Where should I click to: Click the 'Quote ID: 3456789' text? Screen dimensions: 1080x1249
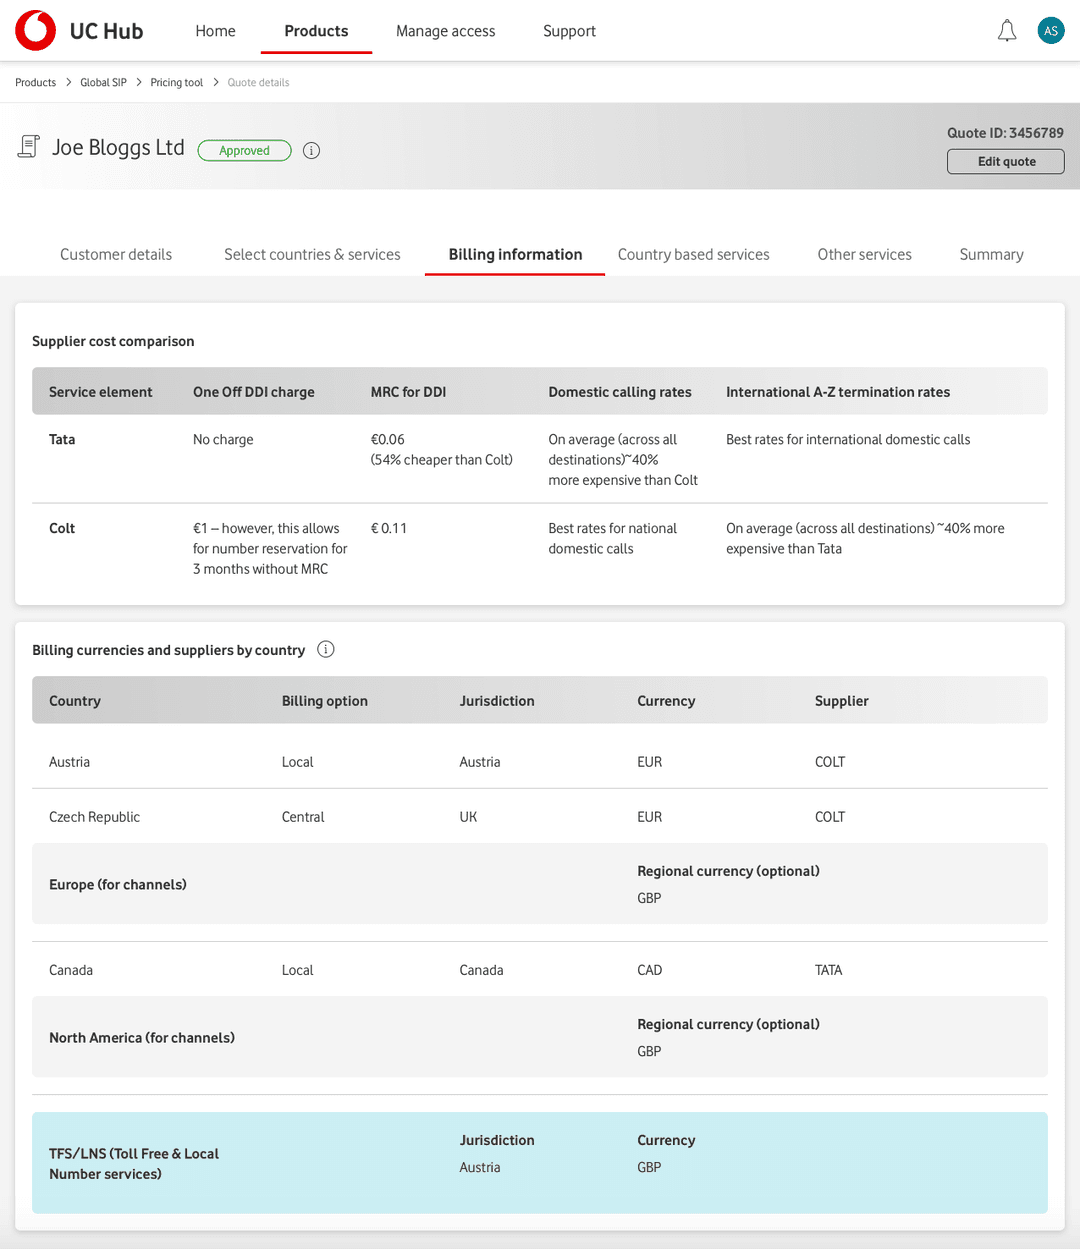1005,133
